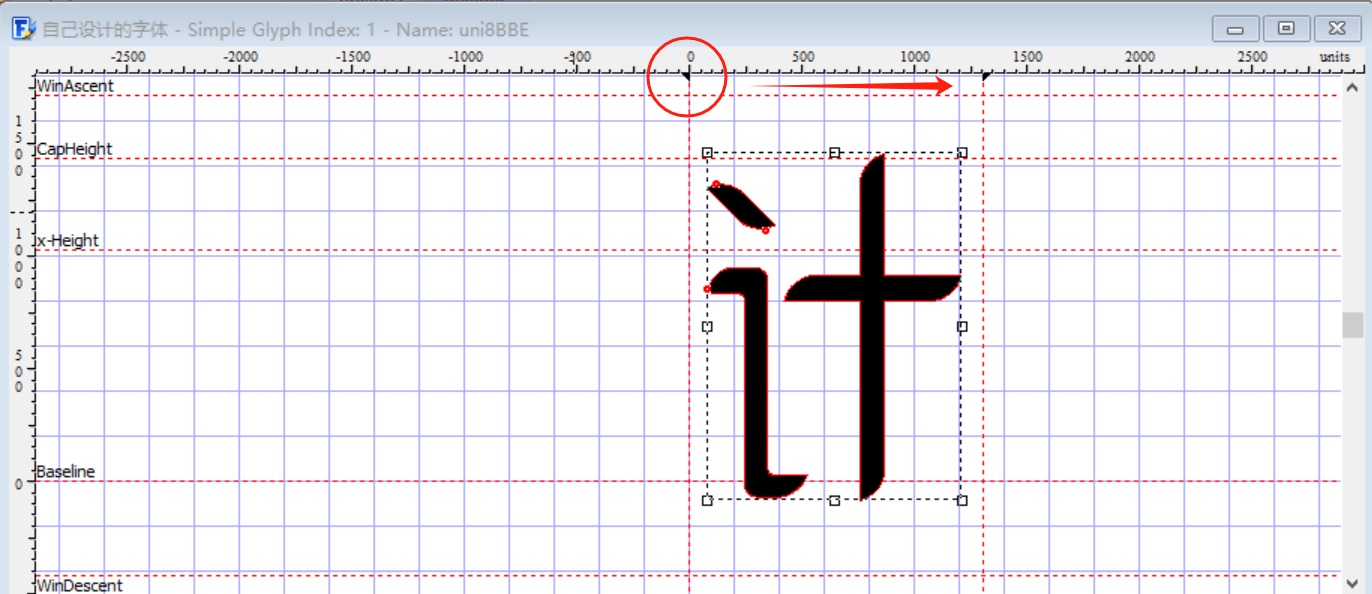Maximize the glyph edit window
Viewport: 1372px width, 594px height.
click(1286, 28)
